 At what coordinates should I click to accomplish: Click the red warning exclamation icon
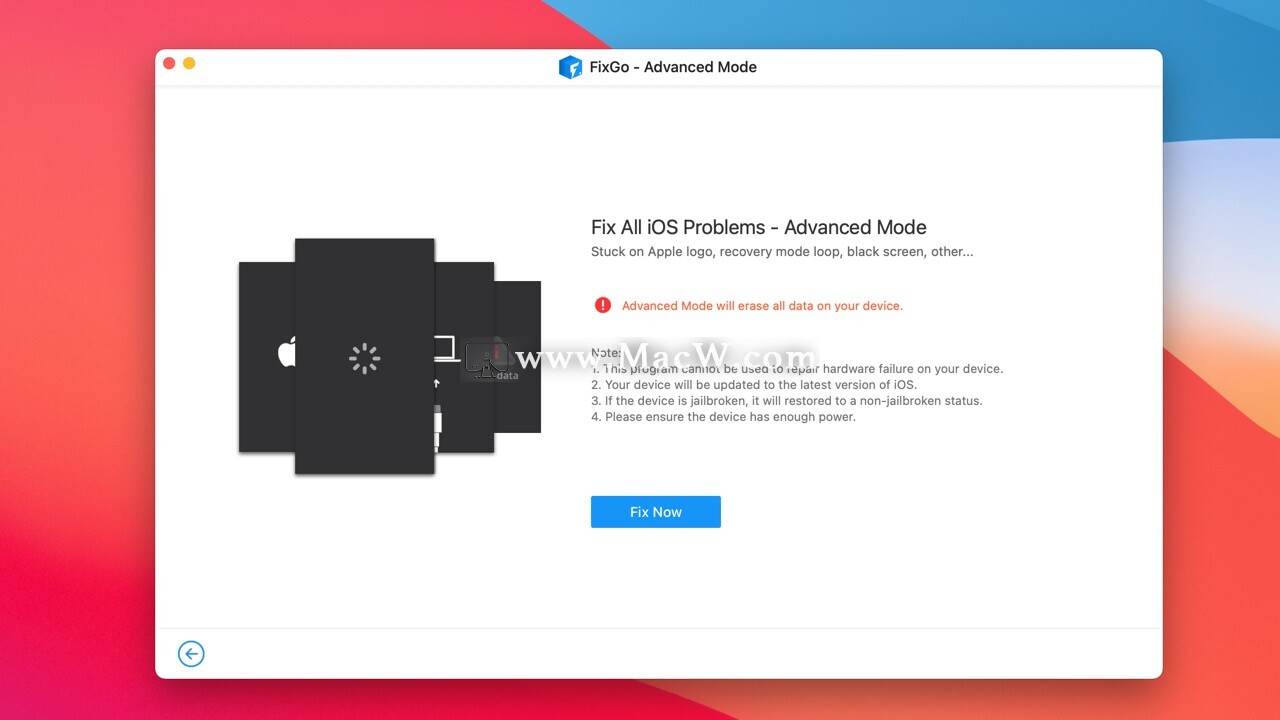602,305
